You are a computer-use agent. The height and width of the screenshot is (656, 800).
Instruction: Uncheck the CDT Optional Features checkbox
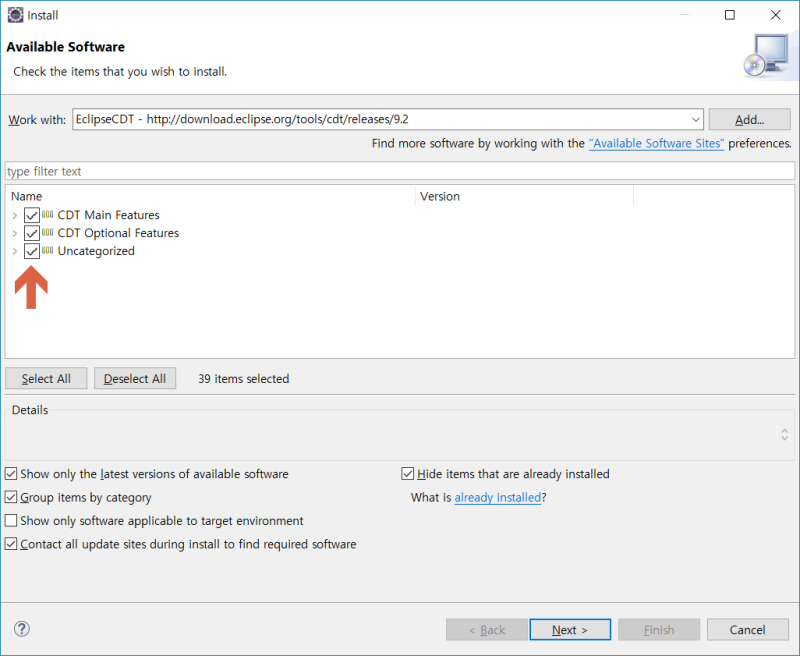(x=32, y=233)
